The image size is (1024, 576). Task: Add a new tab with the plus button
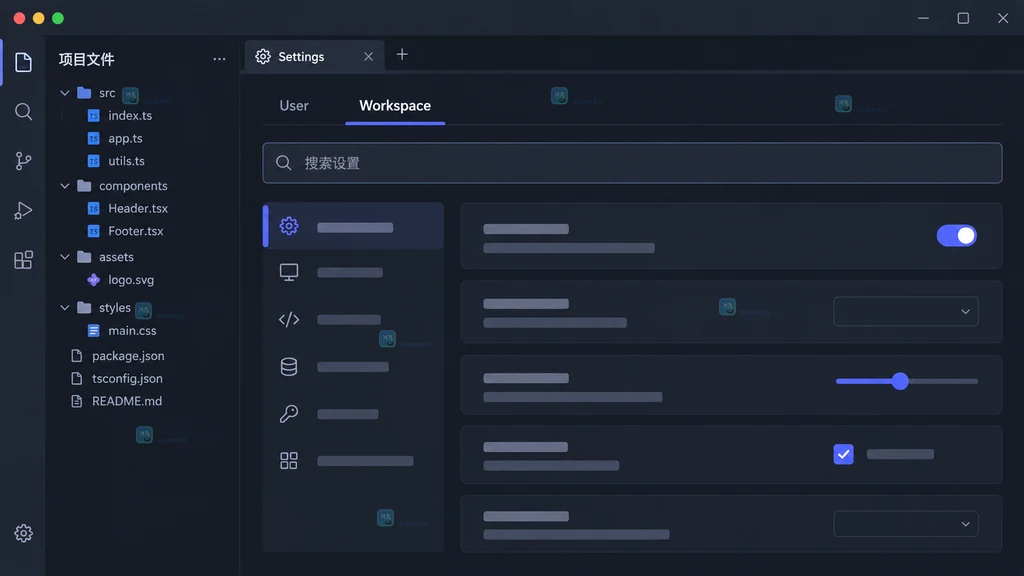(x=402, y=55)
